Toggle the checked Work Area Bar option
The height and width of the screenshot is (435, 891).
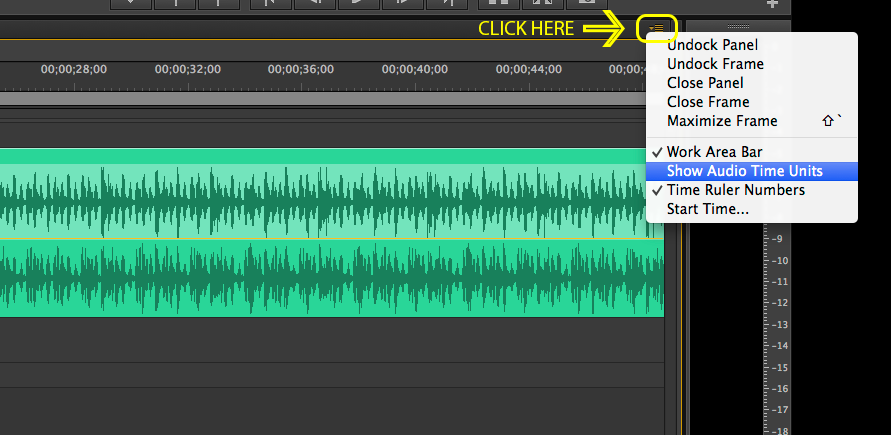tap(751, 152)
